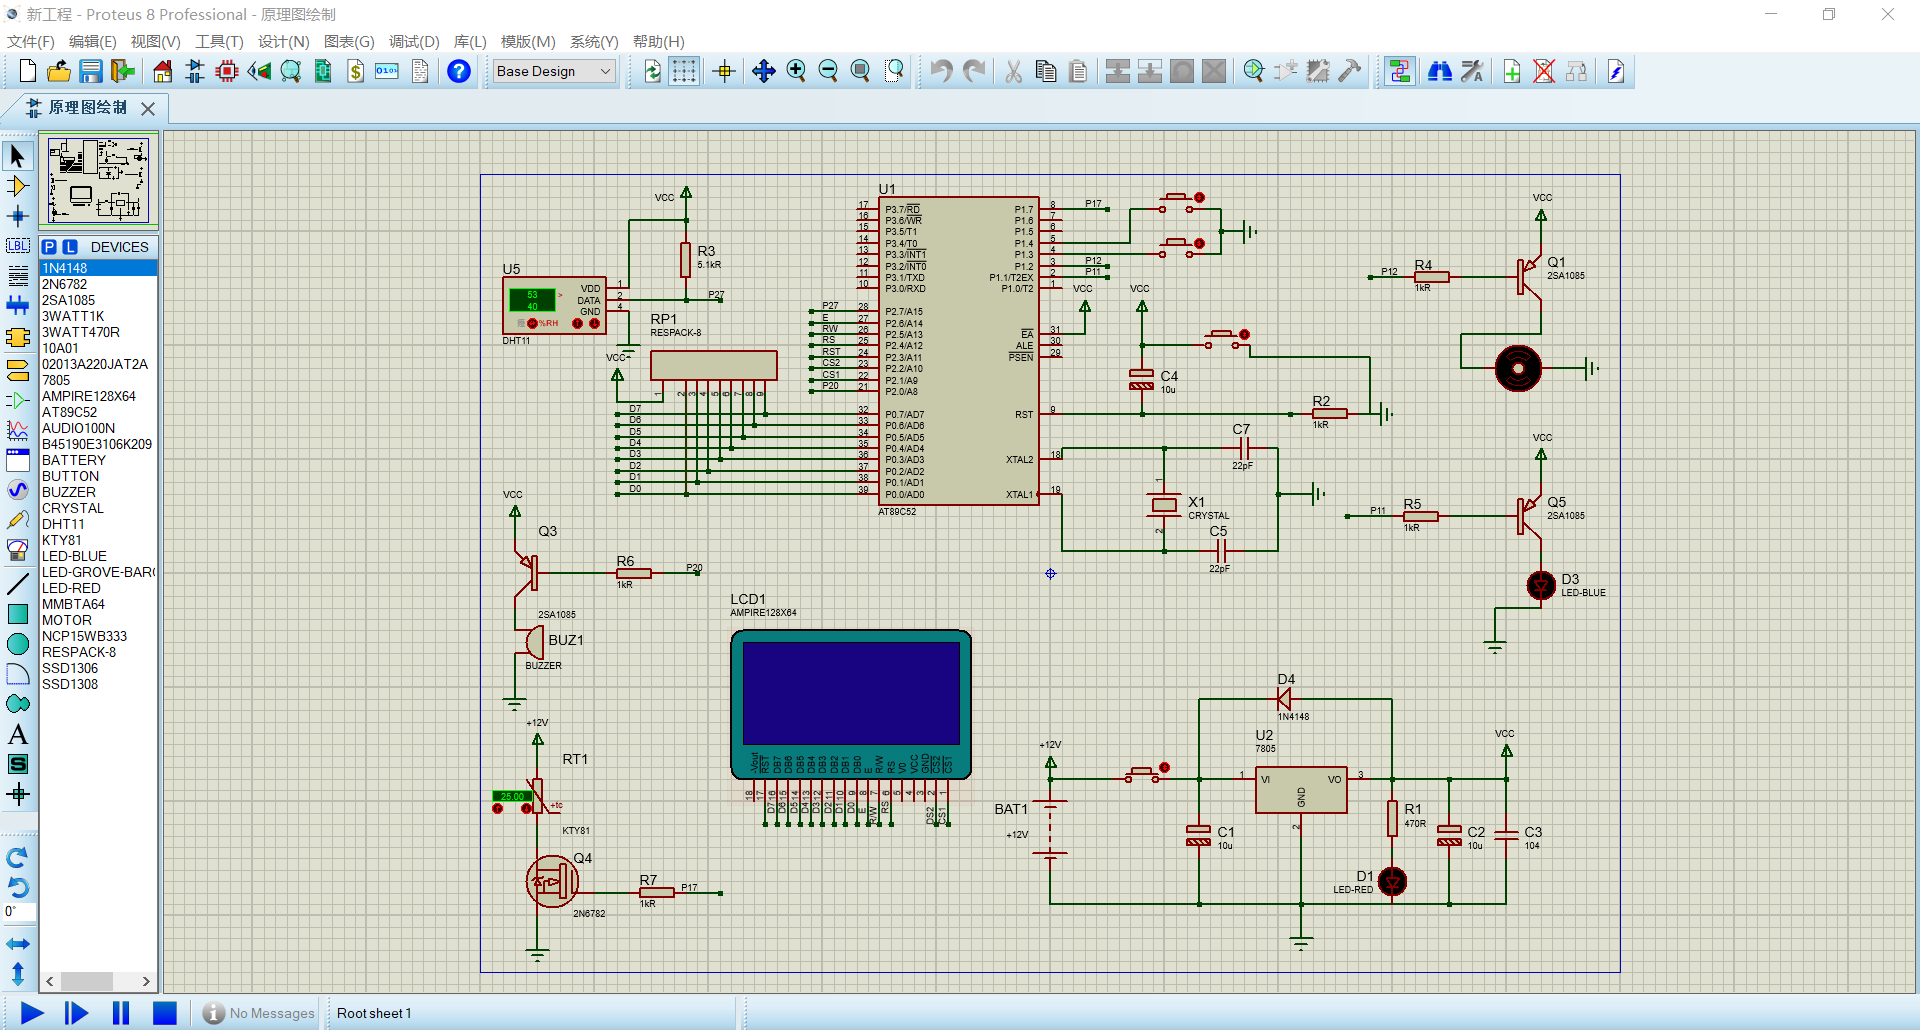1920x1030 pixels.
Task: Go to Home page icon
Action: pos(162,71)
